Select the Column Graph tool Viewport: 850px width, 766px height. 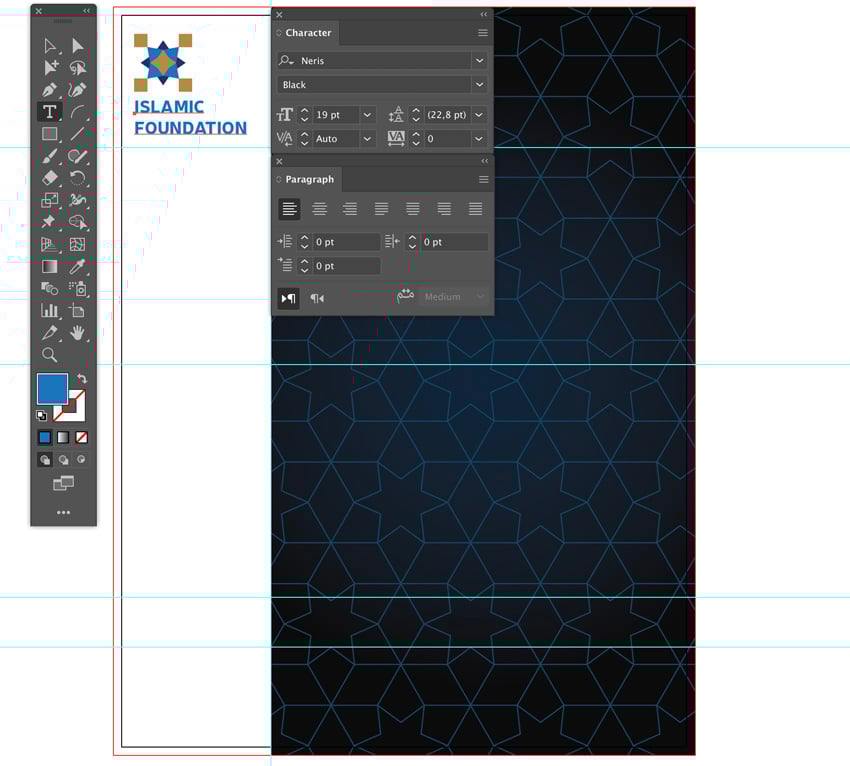tap(49, 311)
